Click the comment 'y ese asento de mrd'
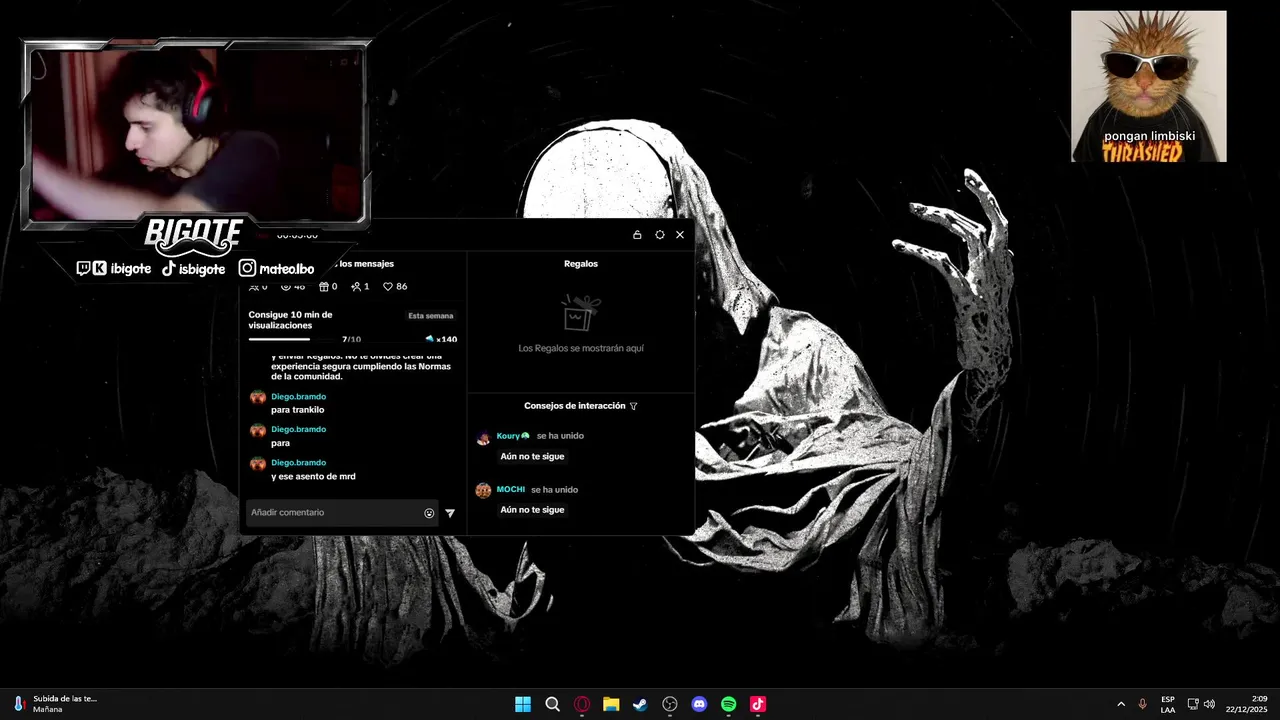 point(313,476)
